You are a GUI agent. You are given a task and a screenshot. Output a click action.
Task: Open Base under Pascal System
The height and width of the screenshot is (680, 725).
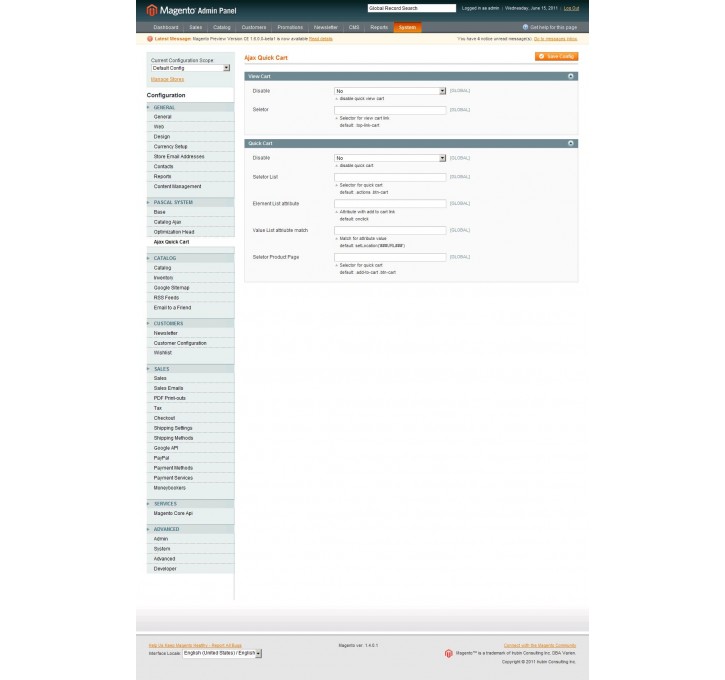pyautogui.click(x=190, y=212)
